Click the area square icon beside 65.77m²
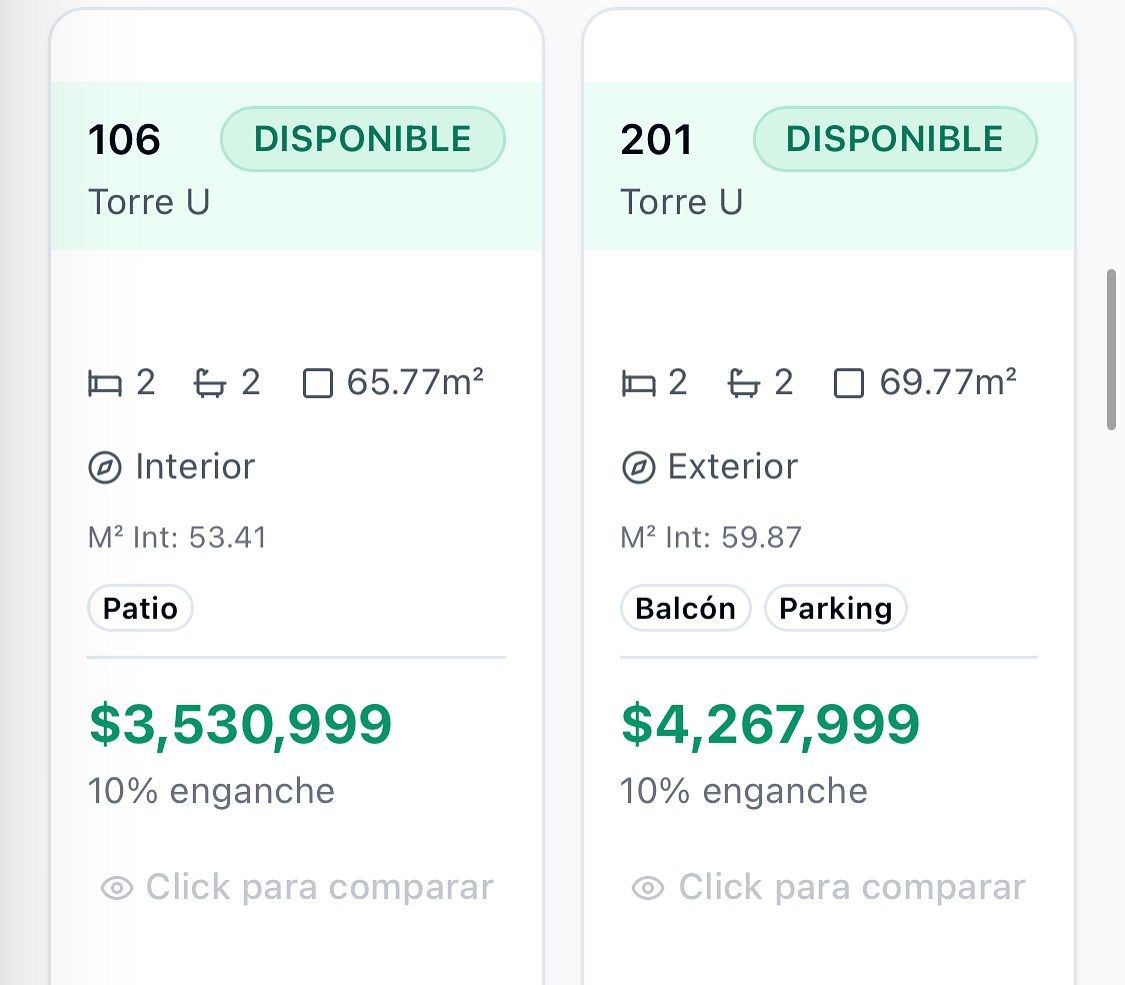 tap(318, 383)
